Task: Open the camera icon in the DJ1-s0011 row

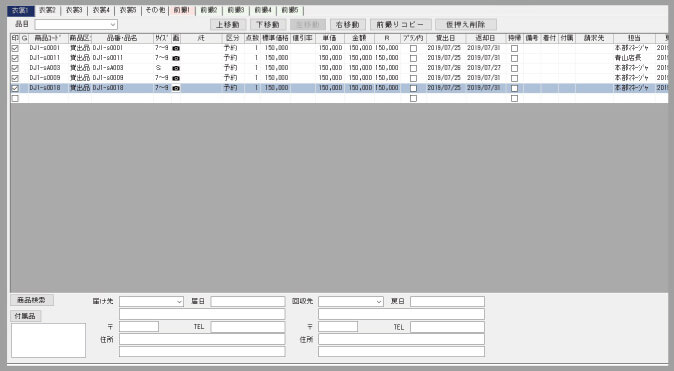Action: (x=176, y=58)
